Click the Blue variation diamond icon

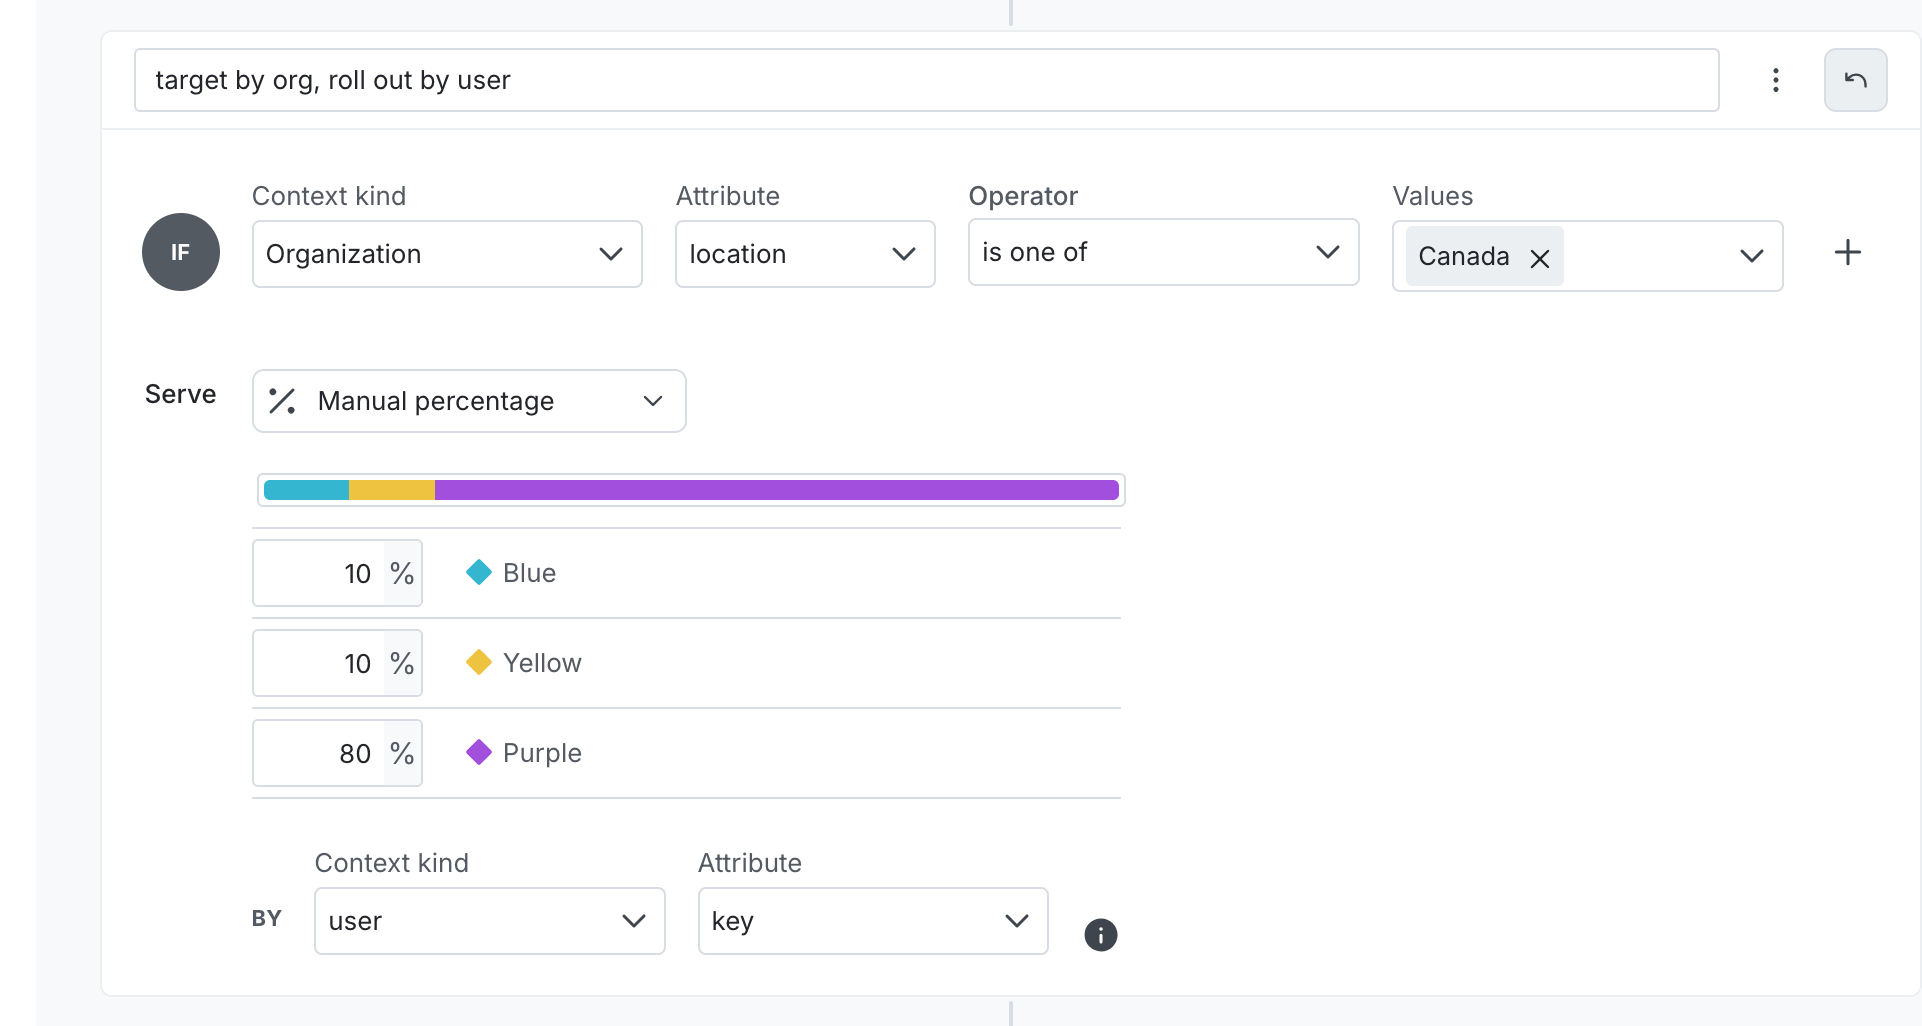pyautogui.click(x=479, y=572)
